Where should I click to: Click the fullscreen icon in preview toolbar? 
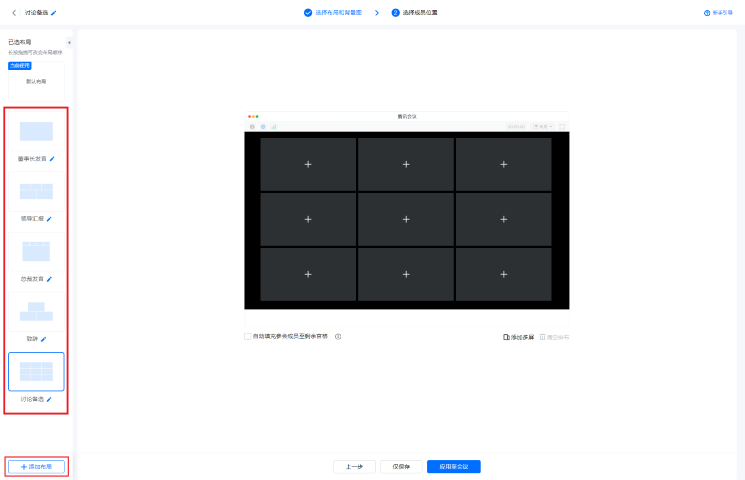click(562, 127)
